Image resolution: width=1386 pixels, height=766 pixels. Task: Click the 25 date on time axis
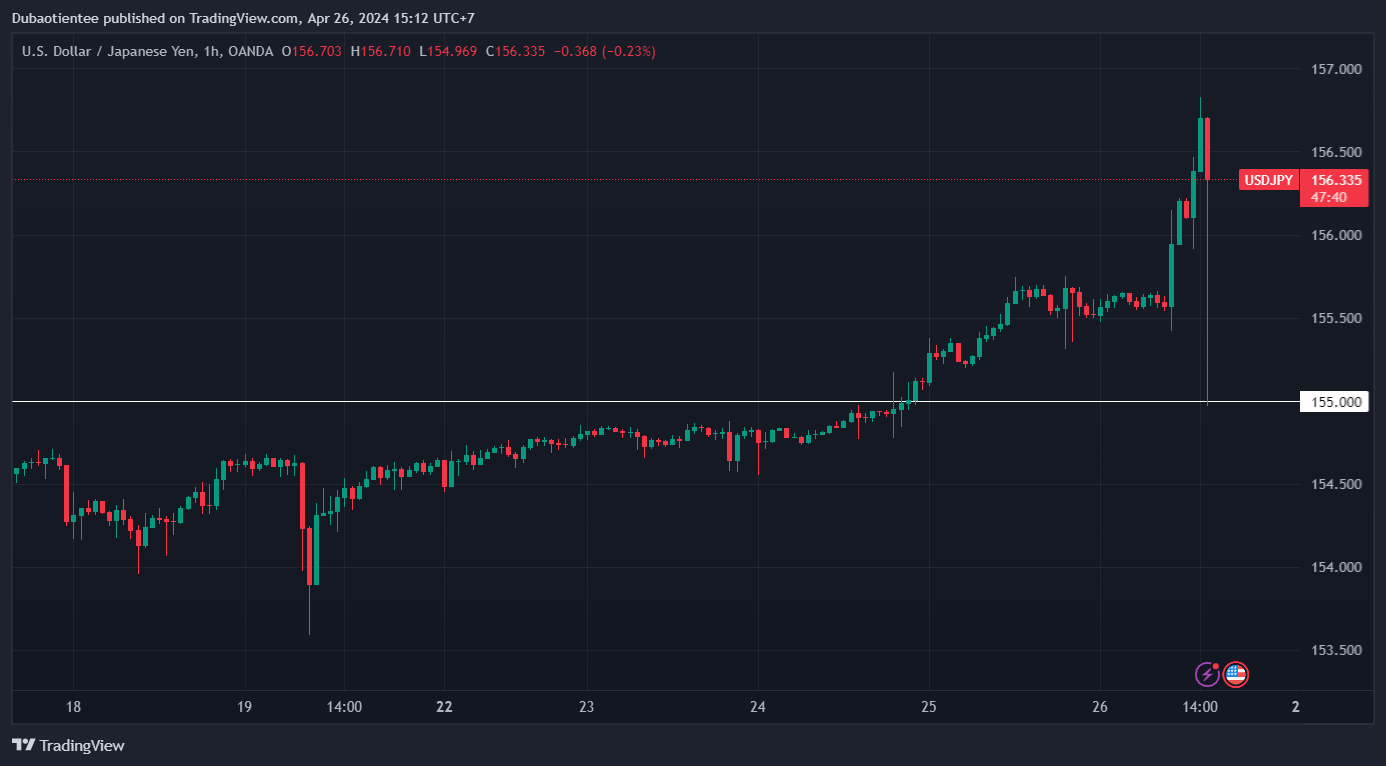tap(929, 707)
